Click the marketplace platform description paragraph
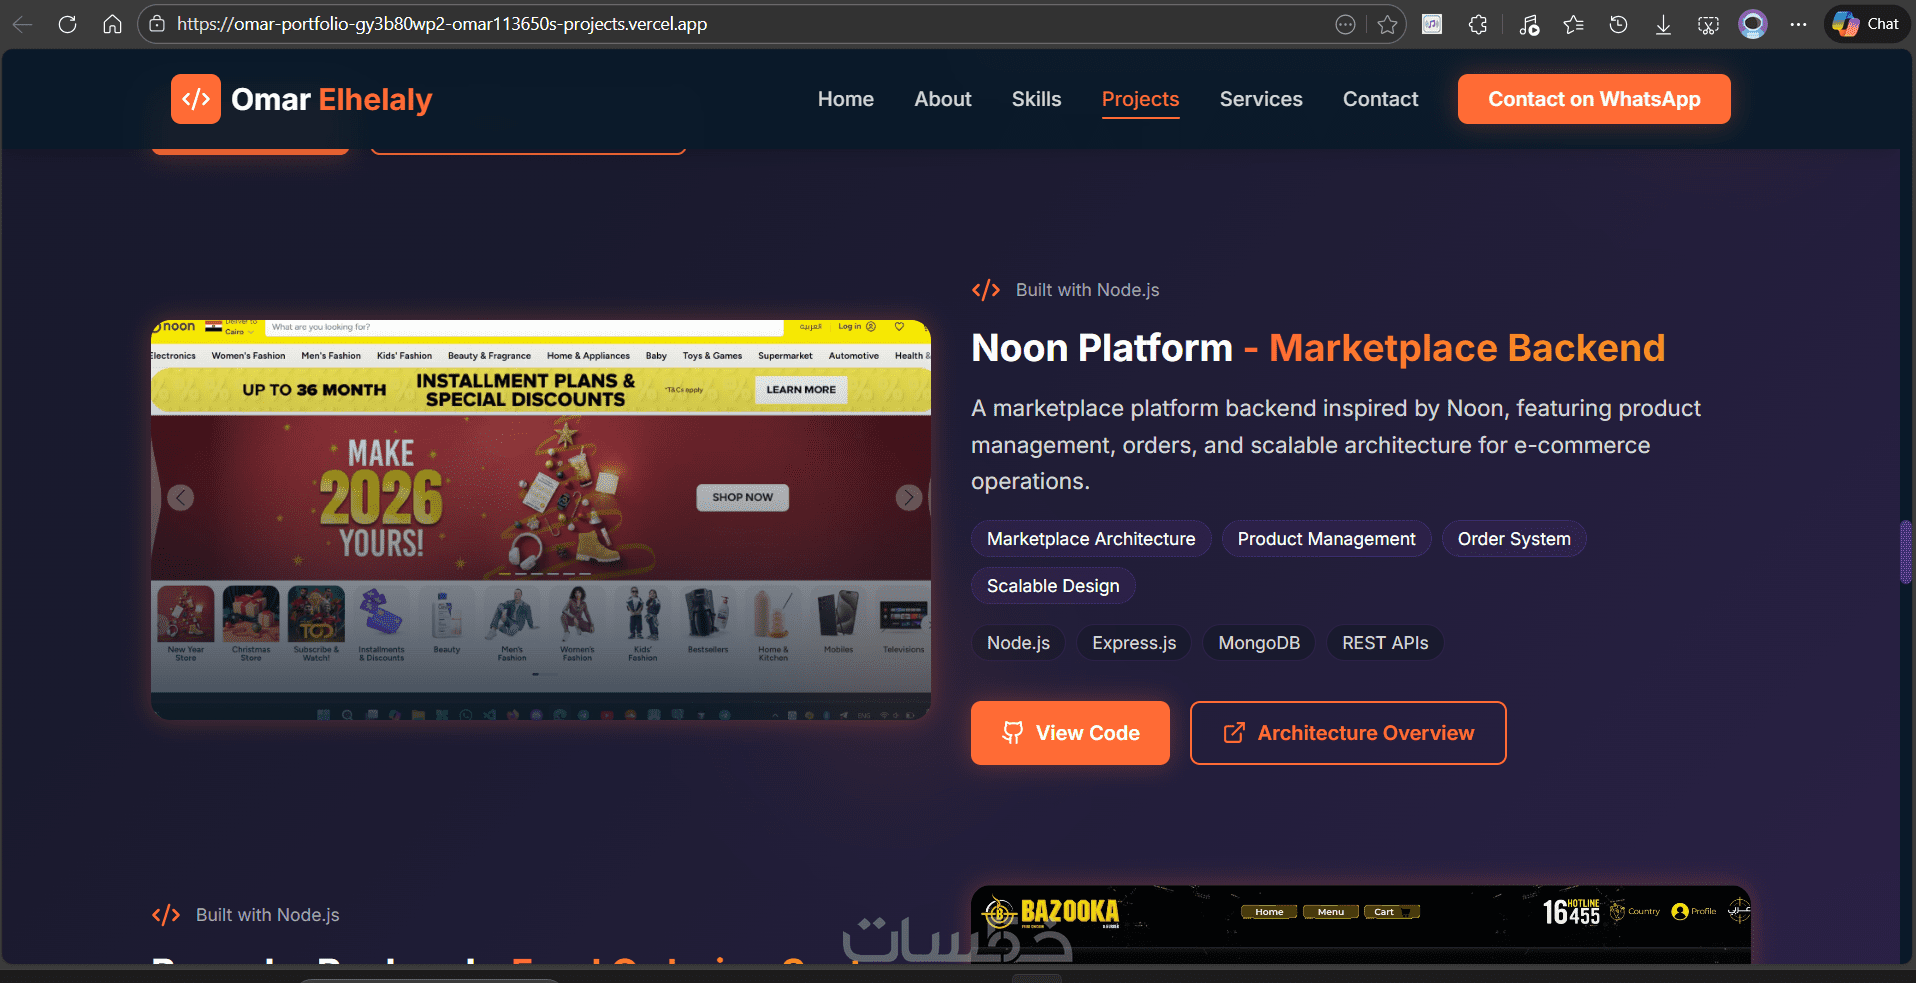The image size is (1916, 983). (1336, 445)
